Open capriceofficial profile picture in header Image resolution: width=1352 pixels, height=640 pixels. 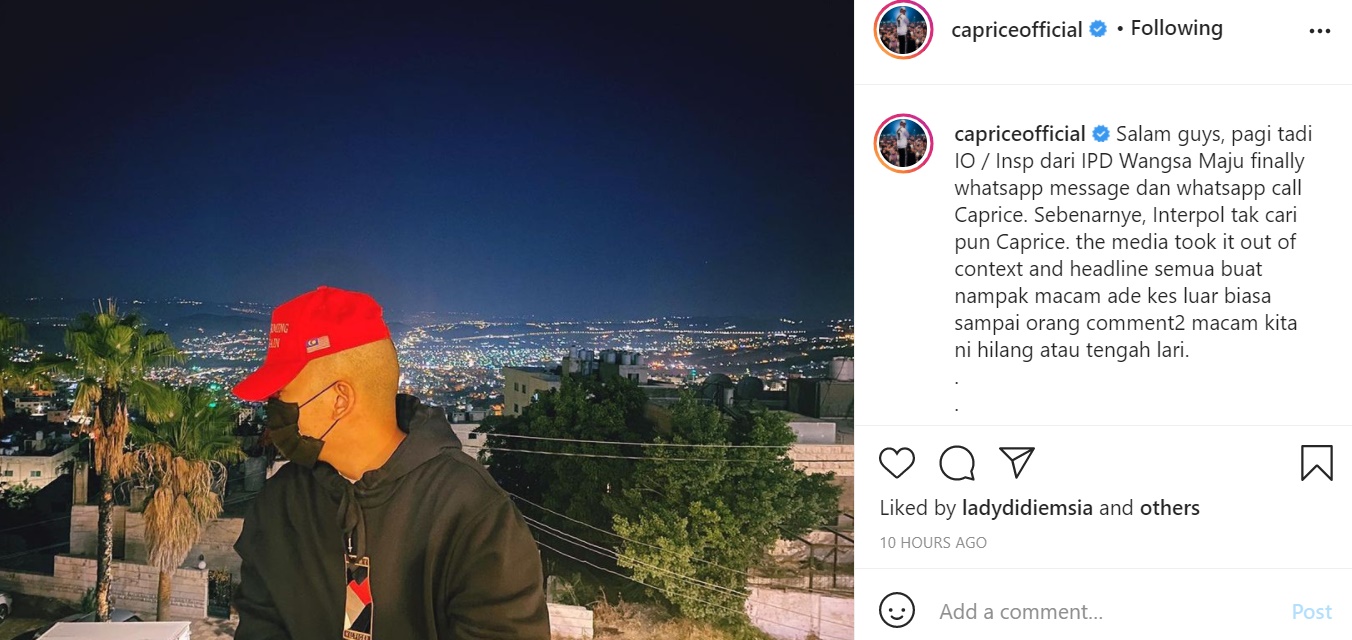[x=903, y=30]
